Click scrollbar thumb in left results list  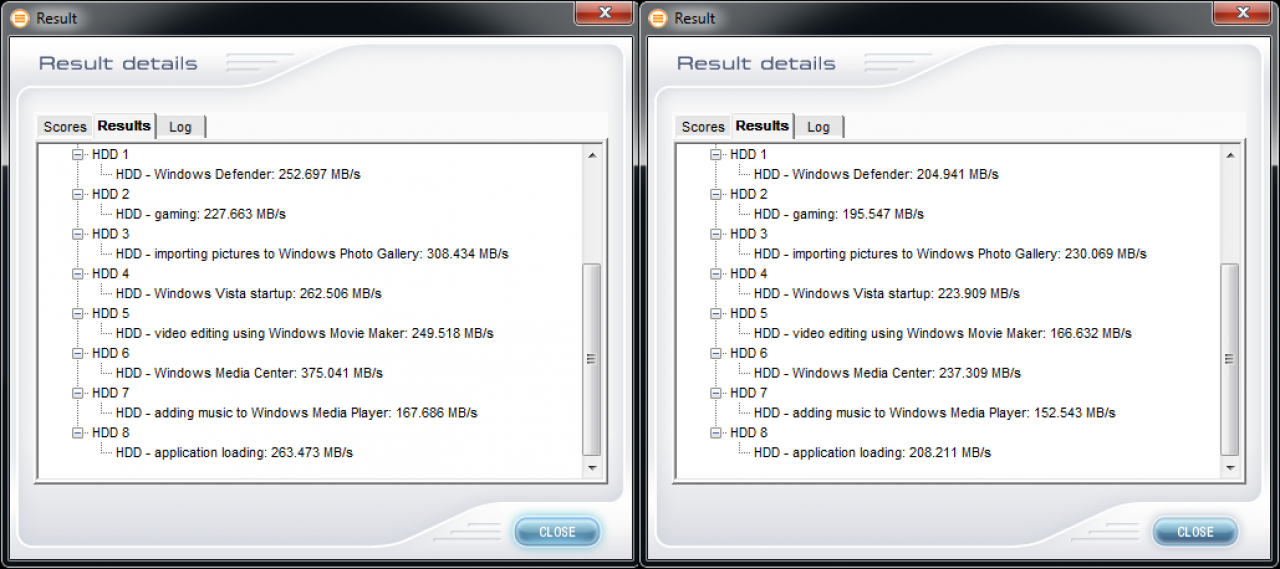[591, 359]
